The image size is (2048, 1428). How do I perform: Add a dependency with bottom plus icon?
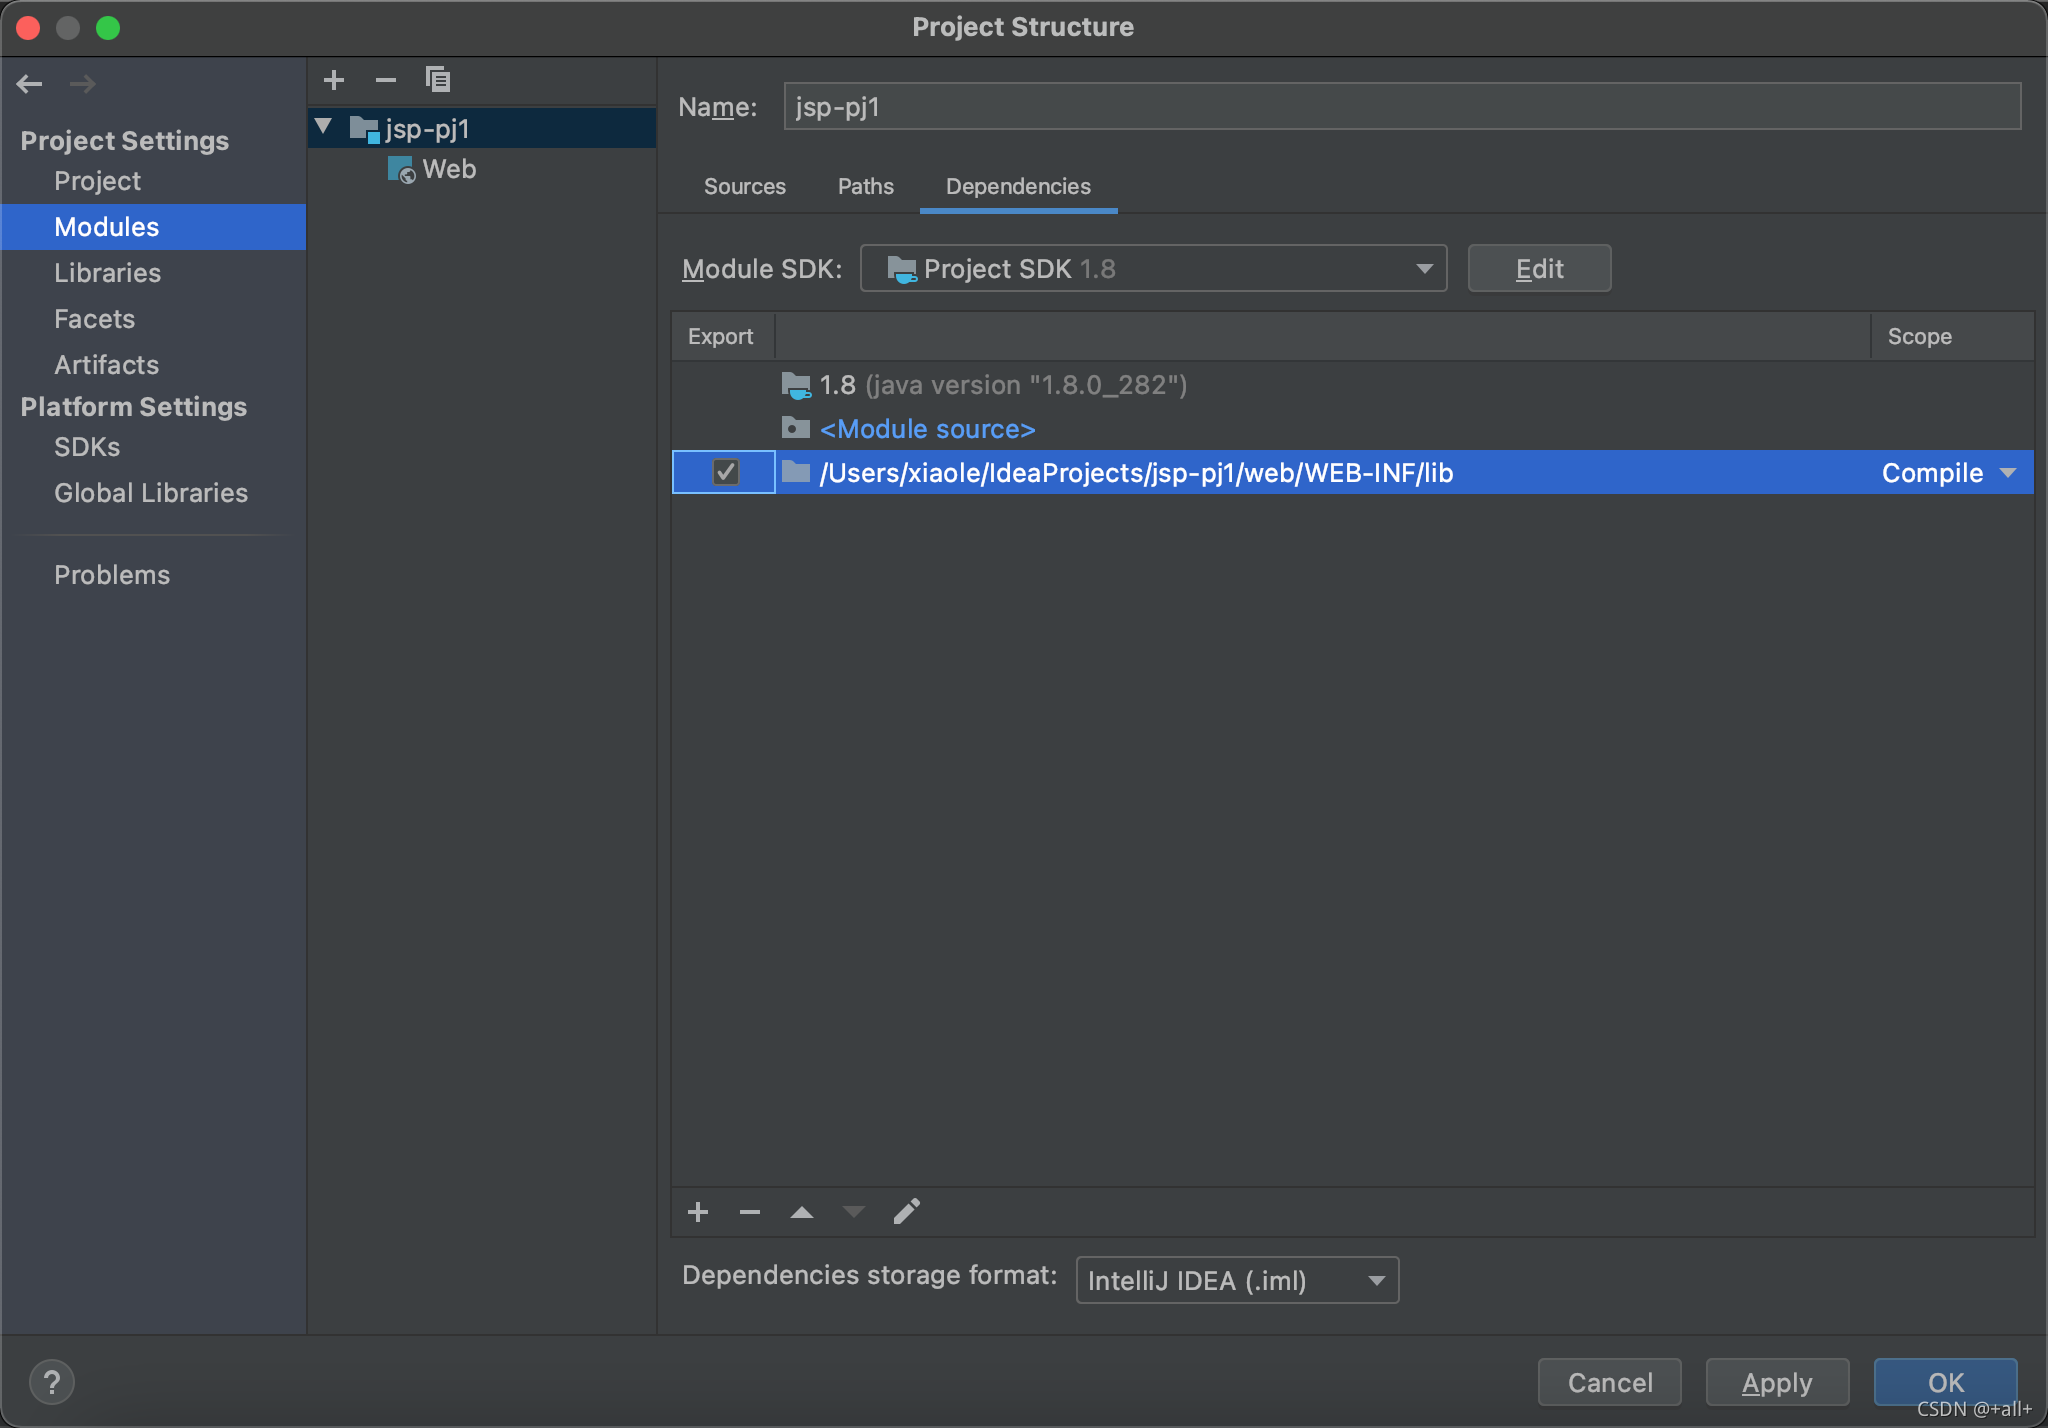[698, 1212]
